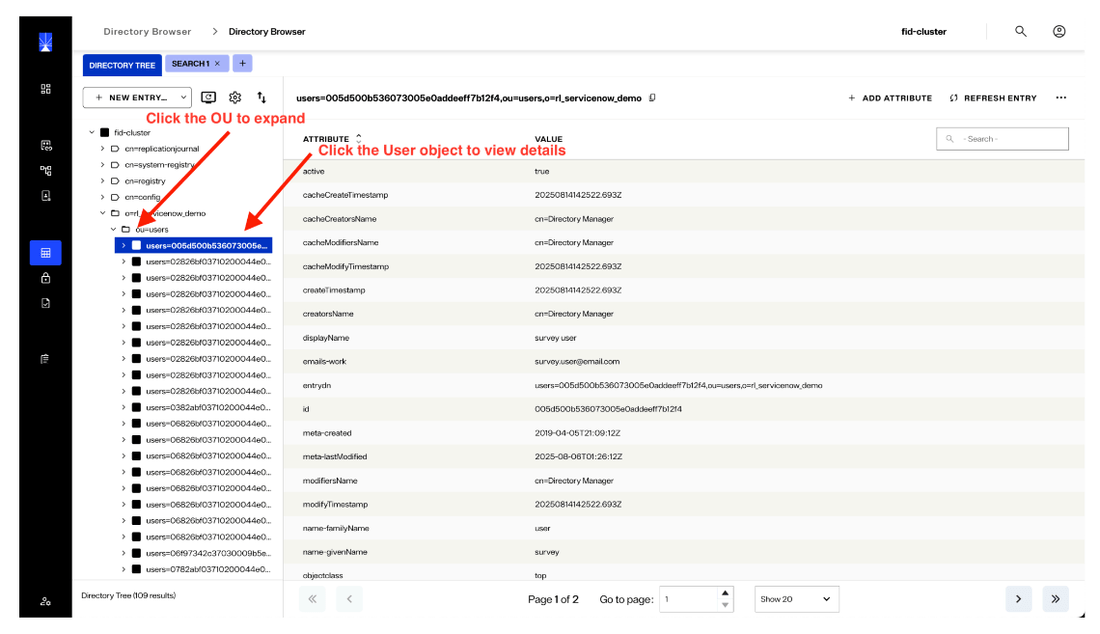Close the SEARCH 1 tab with its X

(217, 64)
